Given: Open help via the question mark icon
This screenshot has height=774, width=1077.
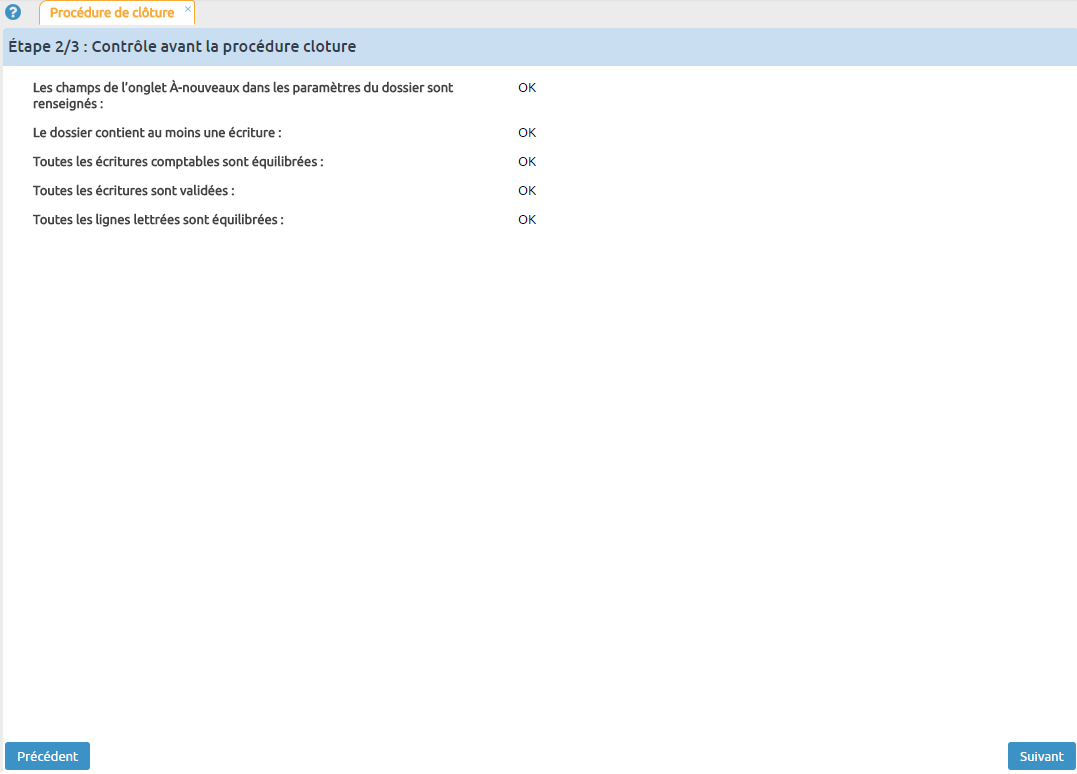Looking at the screenshot, I should point(11,12).
